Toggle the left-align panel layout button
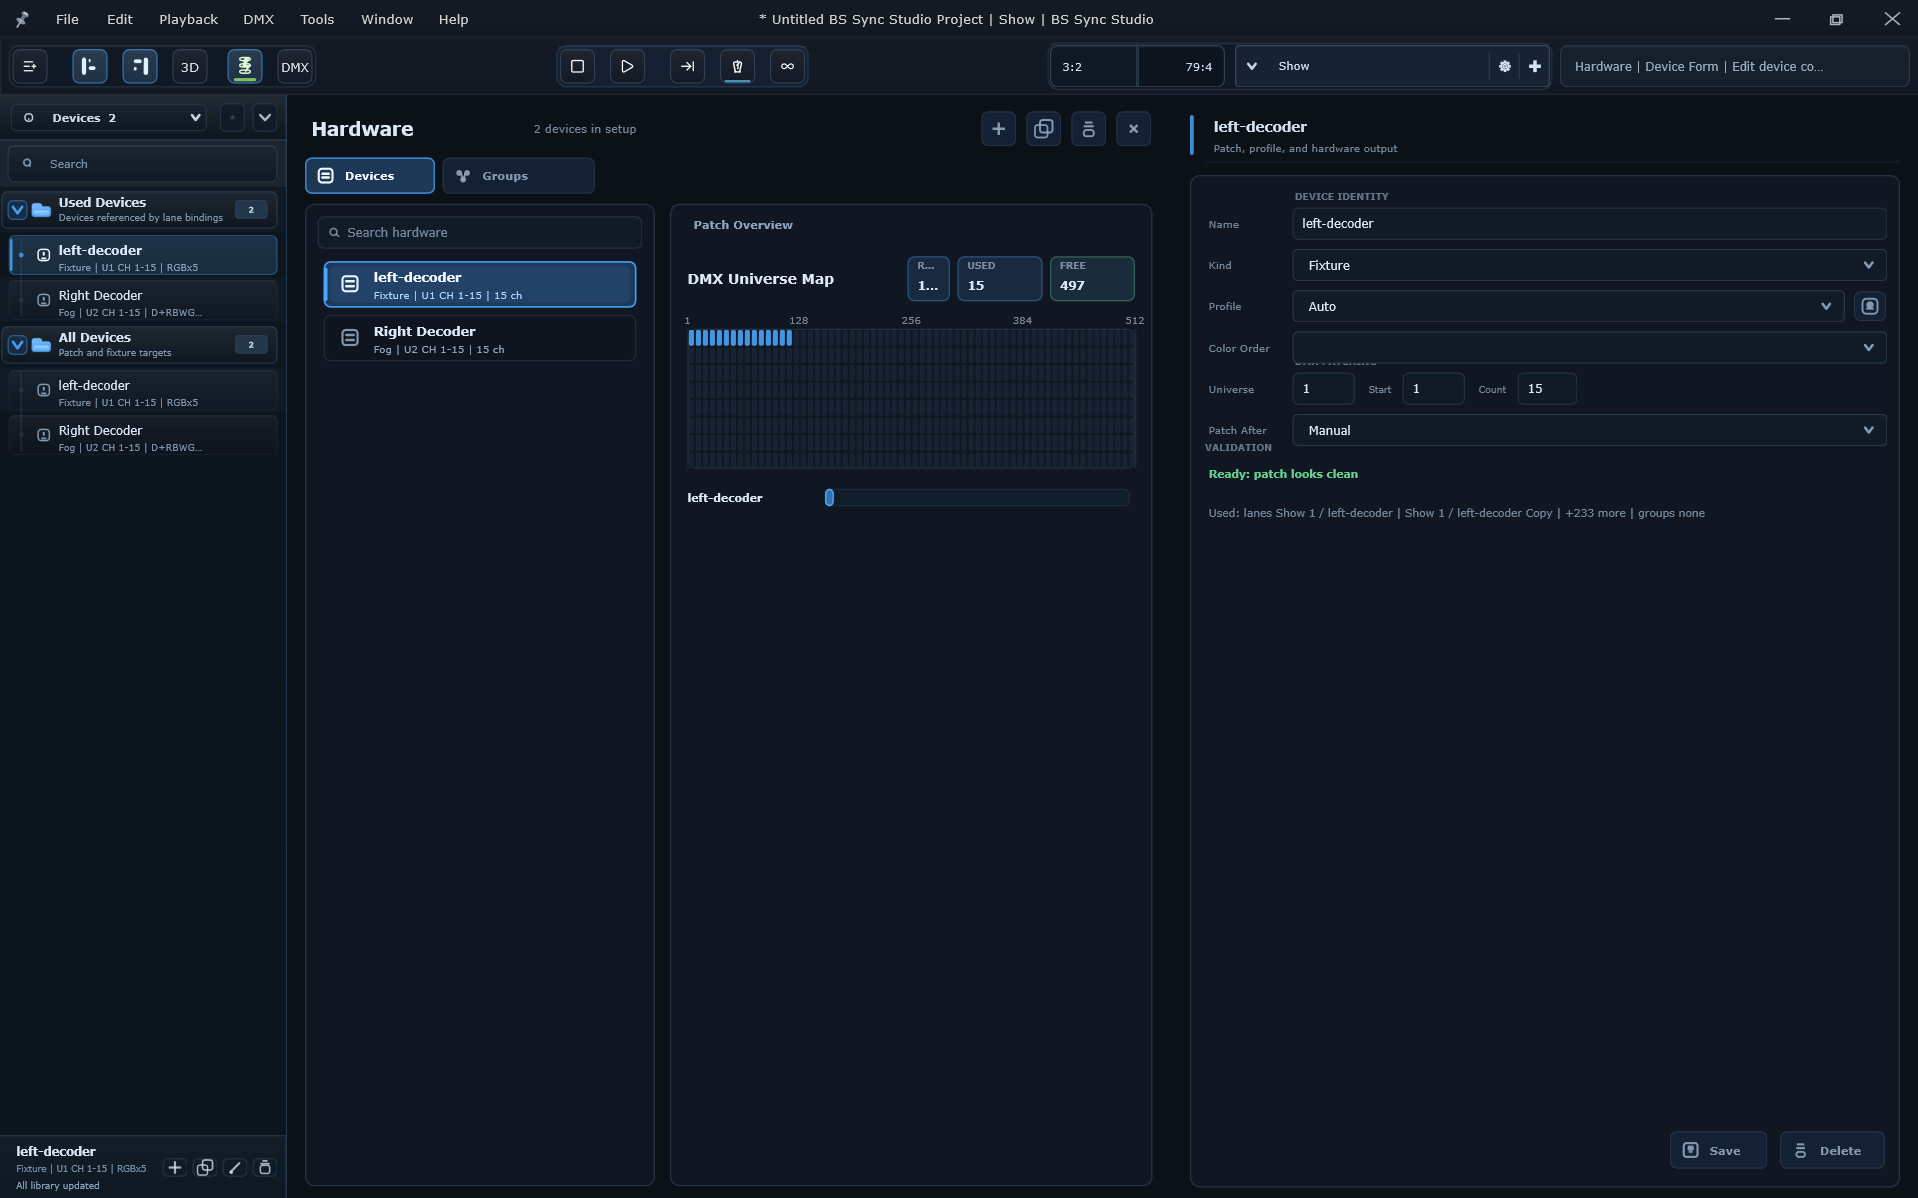The width and height of the screenshot is (1918, 1198). 90,67
